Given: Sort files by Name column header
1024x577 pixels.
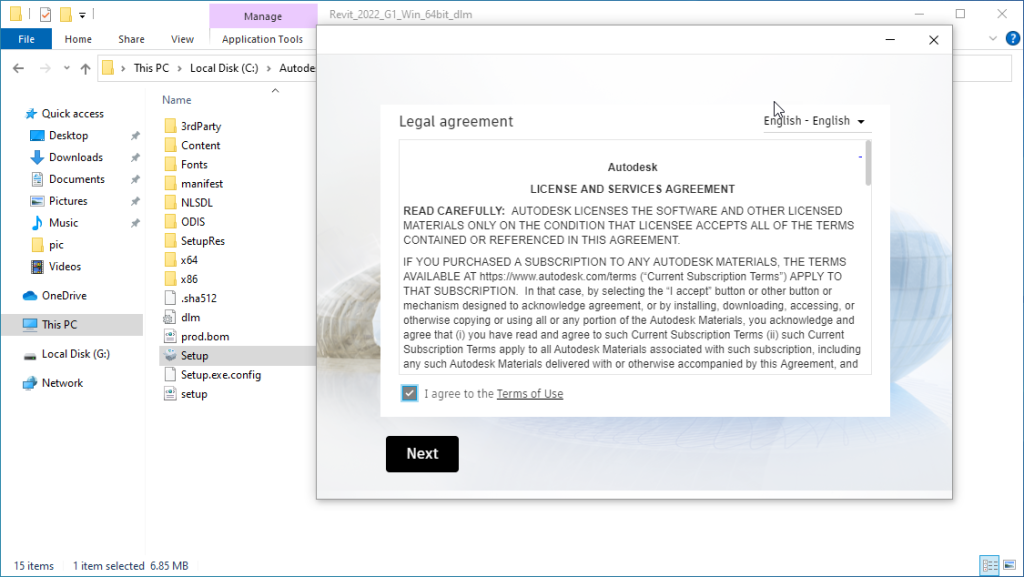Looking at the screenshot, I should coord(177,100).
